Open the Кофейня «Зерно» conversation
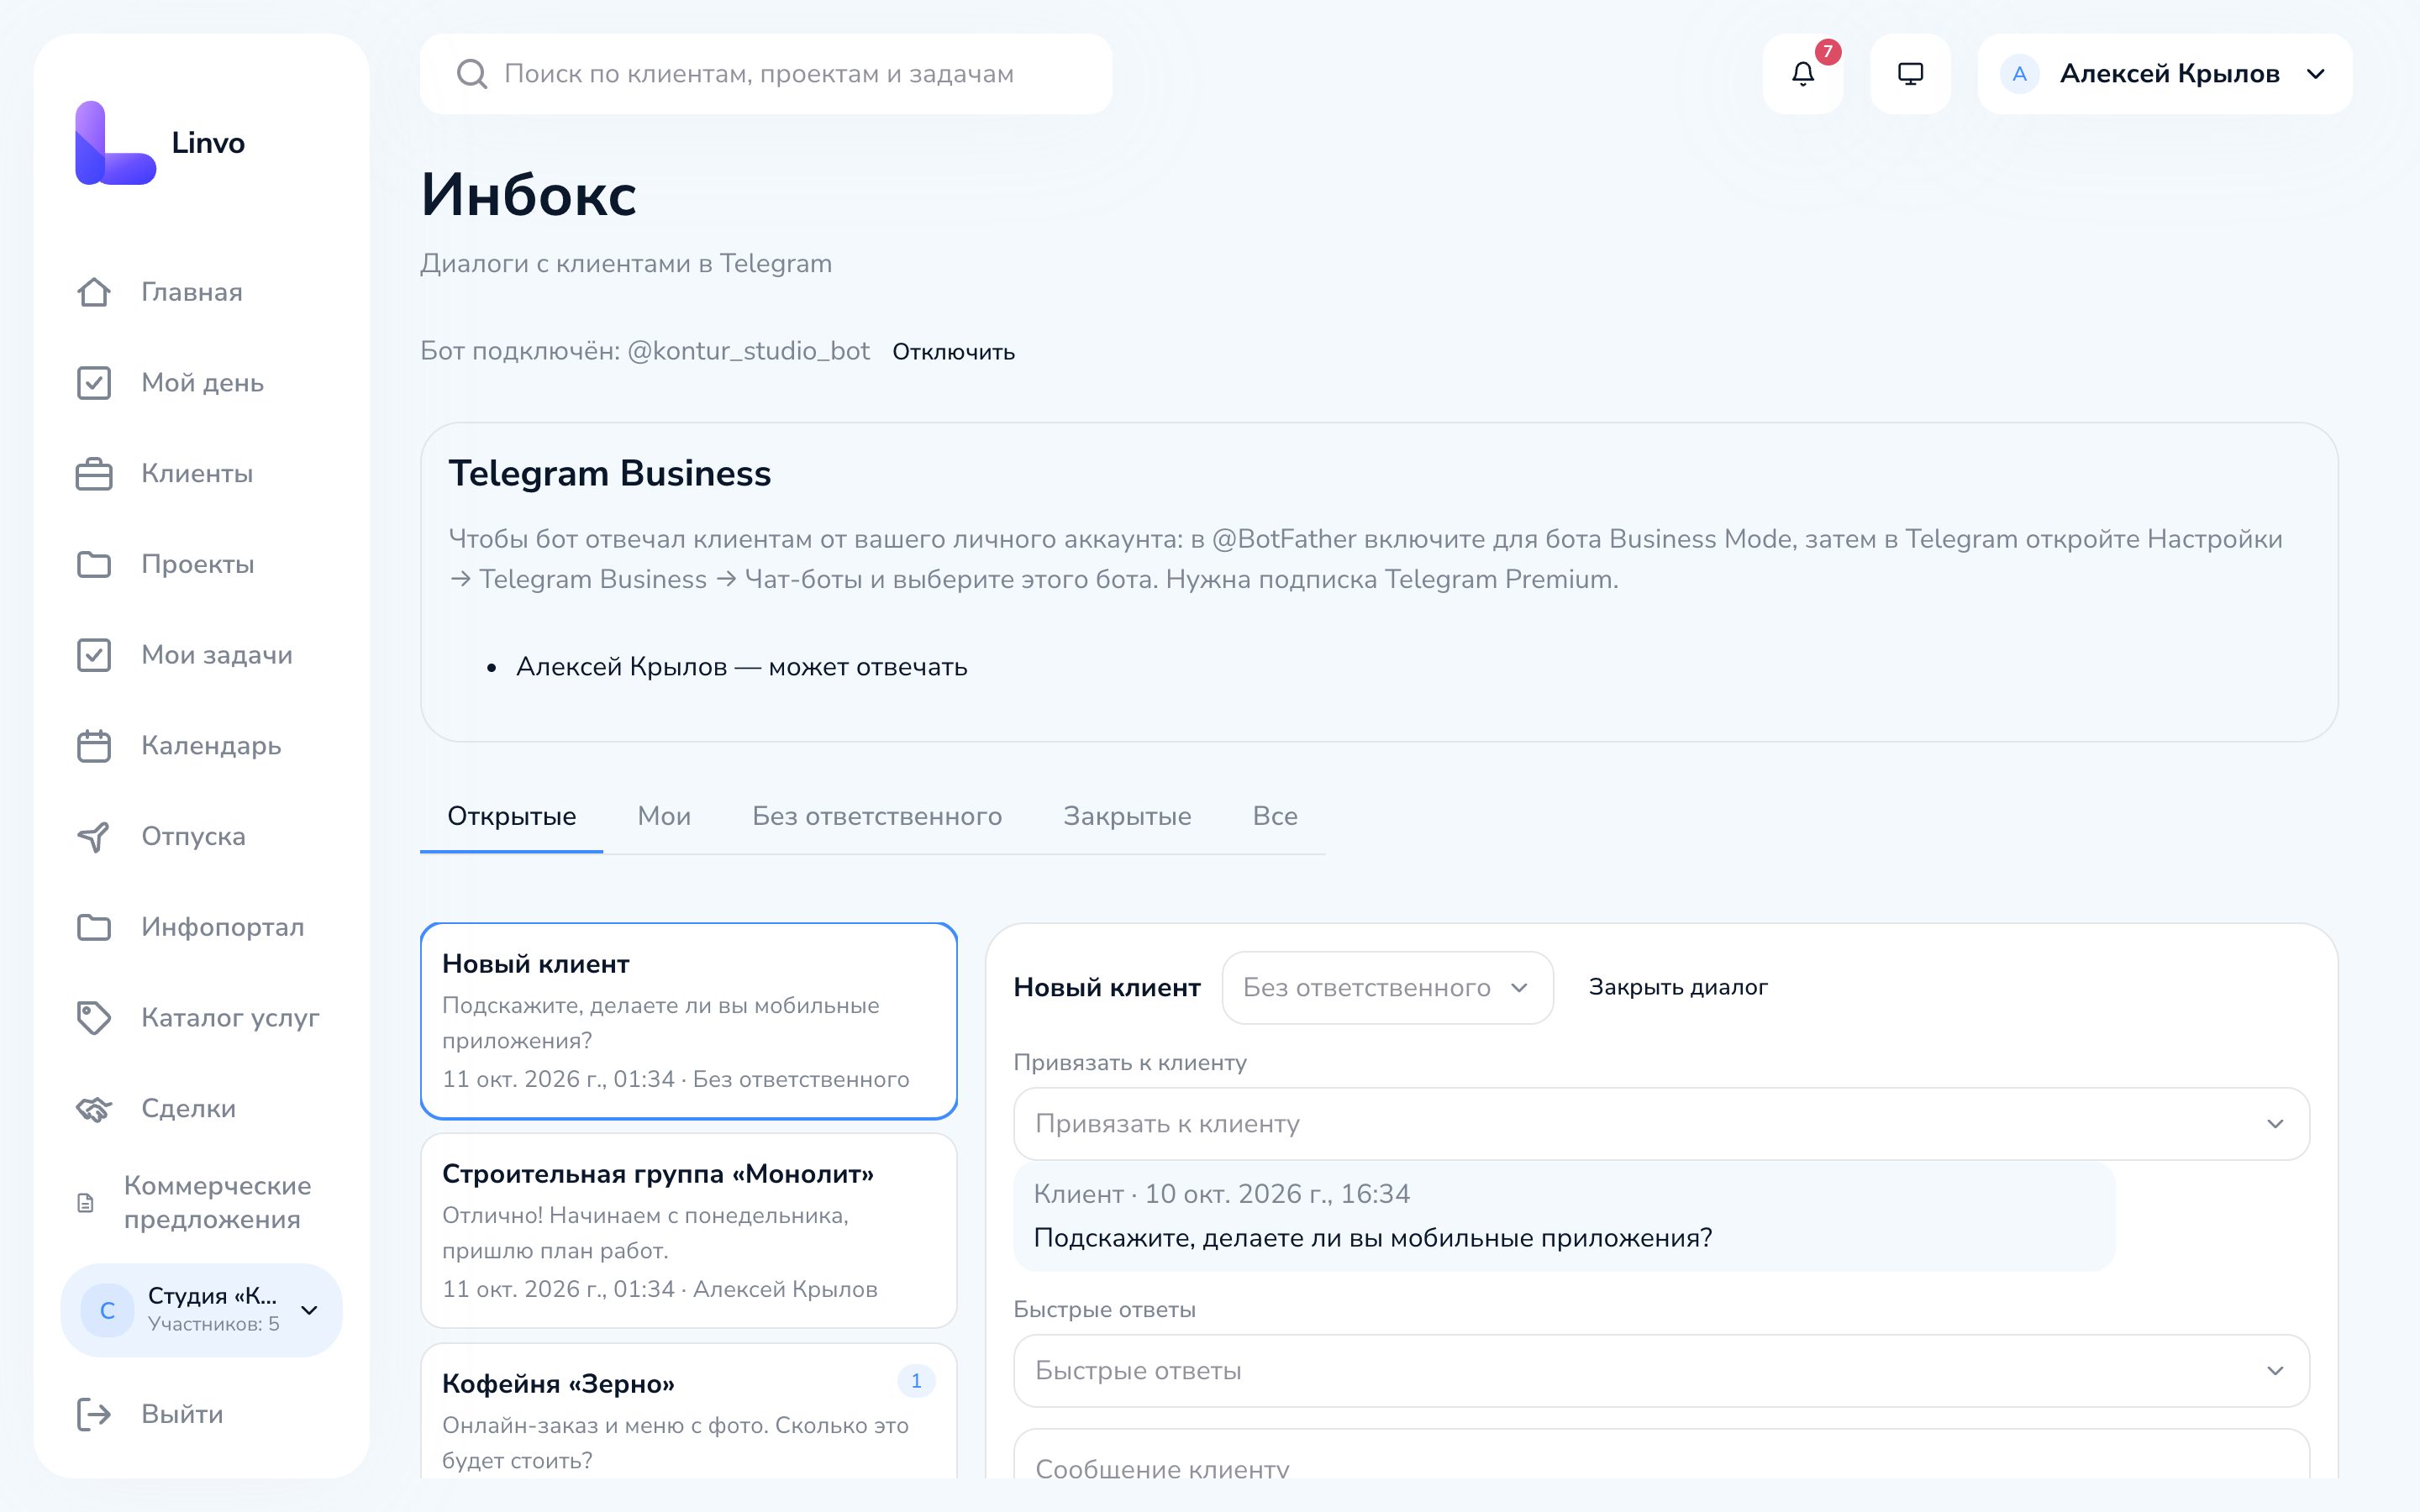 pos(689,1411)
